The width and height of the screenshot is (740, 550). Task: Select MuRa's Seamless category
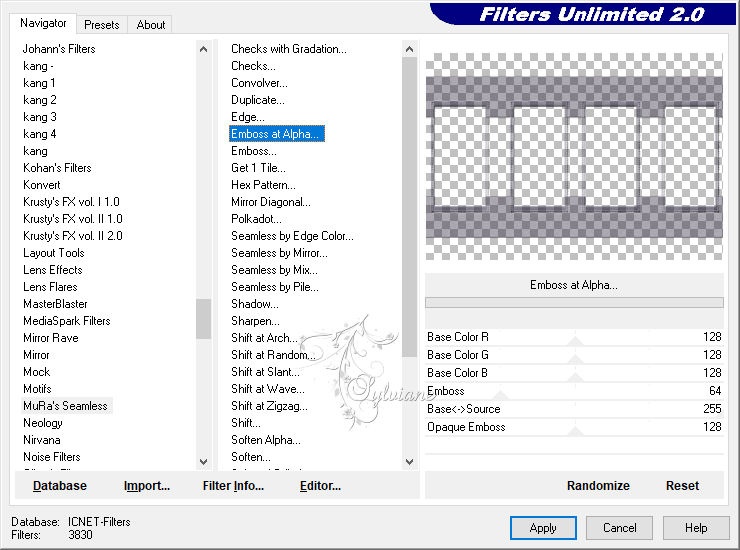tap(65, 406)
